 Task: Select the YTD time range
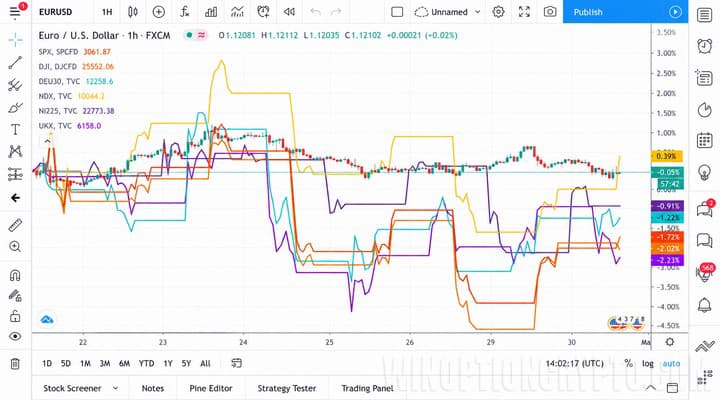point(146,363)
